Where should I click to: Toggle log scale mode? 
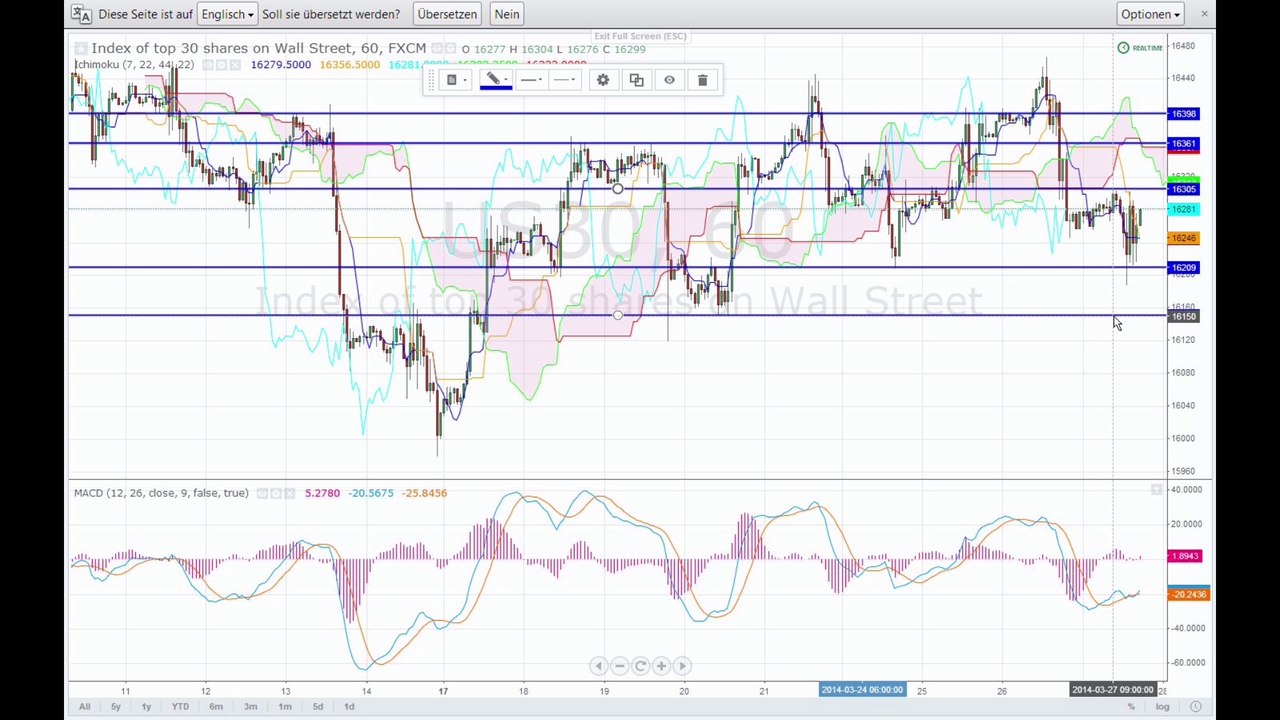point(1162,707)
